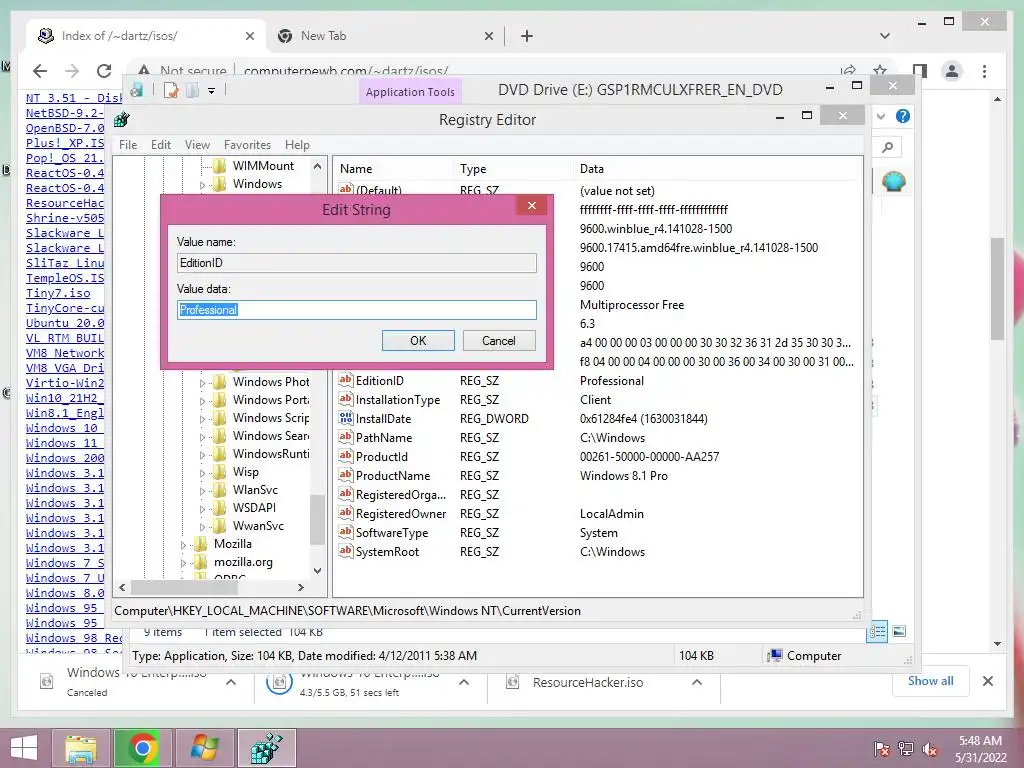
Task: Click the Registry Editor title bar icon
Action: pyautogui.click(x=121, y=120)
